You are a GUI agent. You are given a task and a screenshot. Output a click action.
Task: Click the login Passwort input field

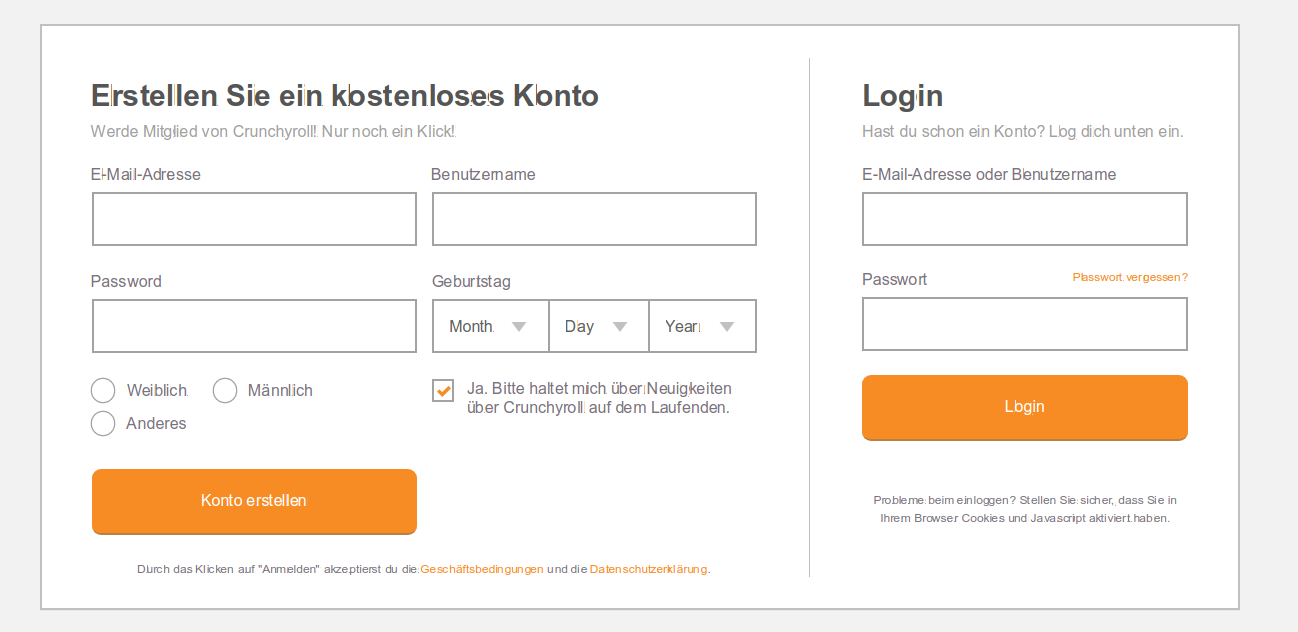pyautogui.click(x=1025, y=324)
